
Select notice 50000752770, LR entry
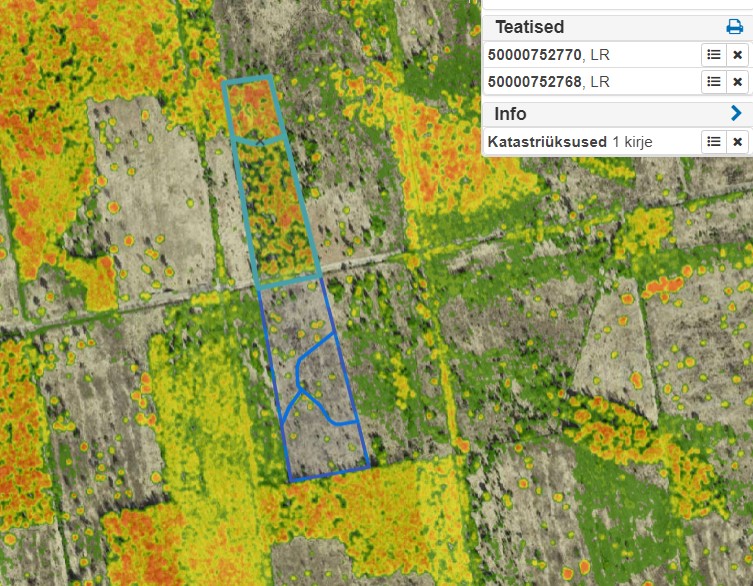548,55
